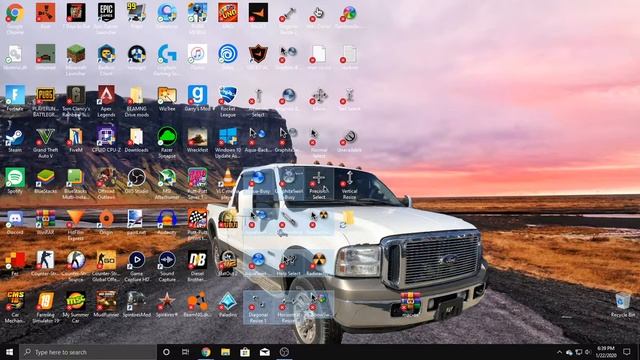Select the Fortnite desktop icon

point(15,95)
